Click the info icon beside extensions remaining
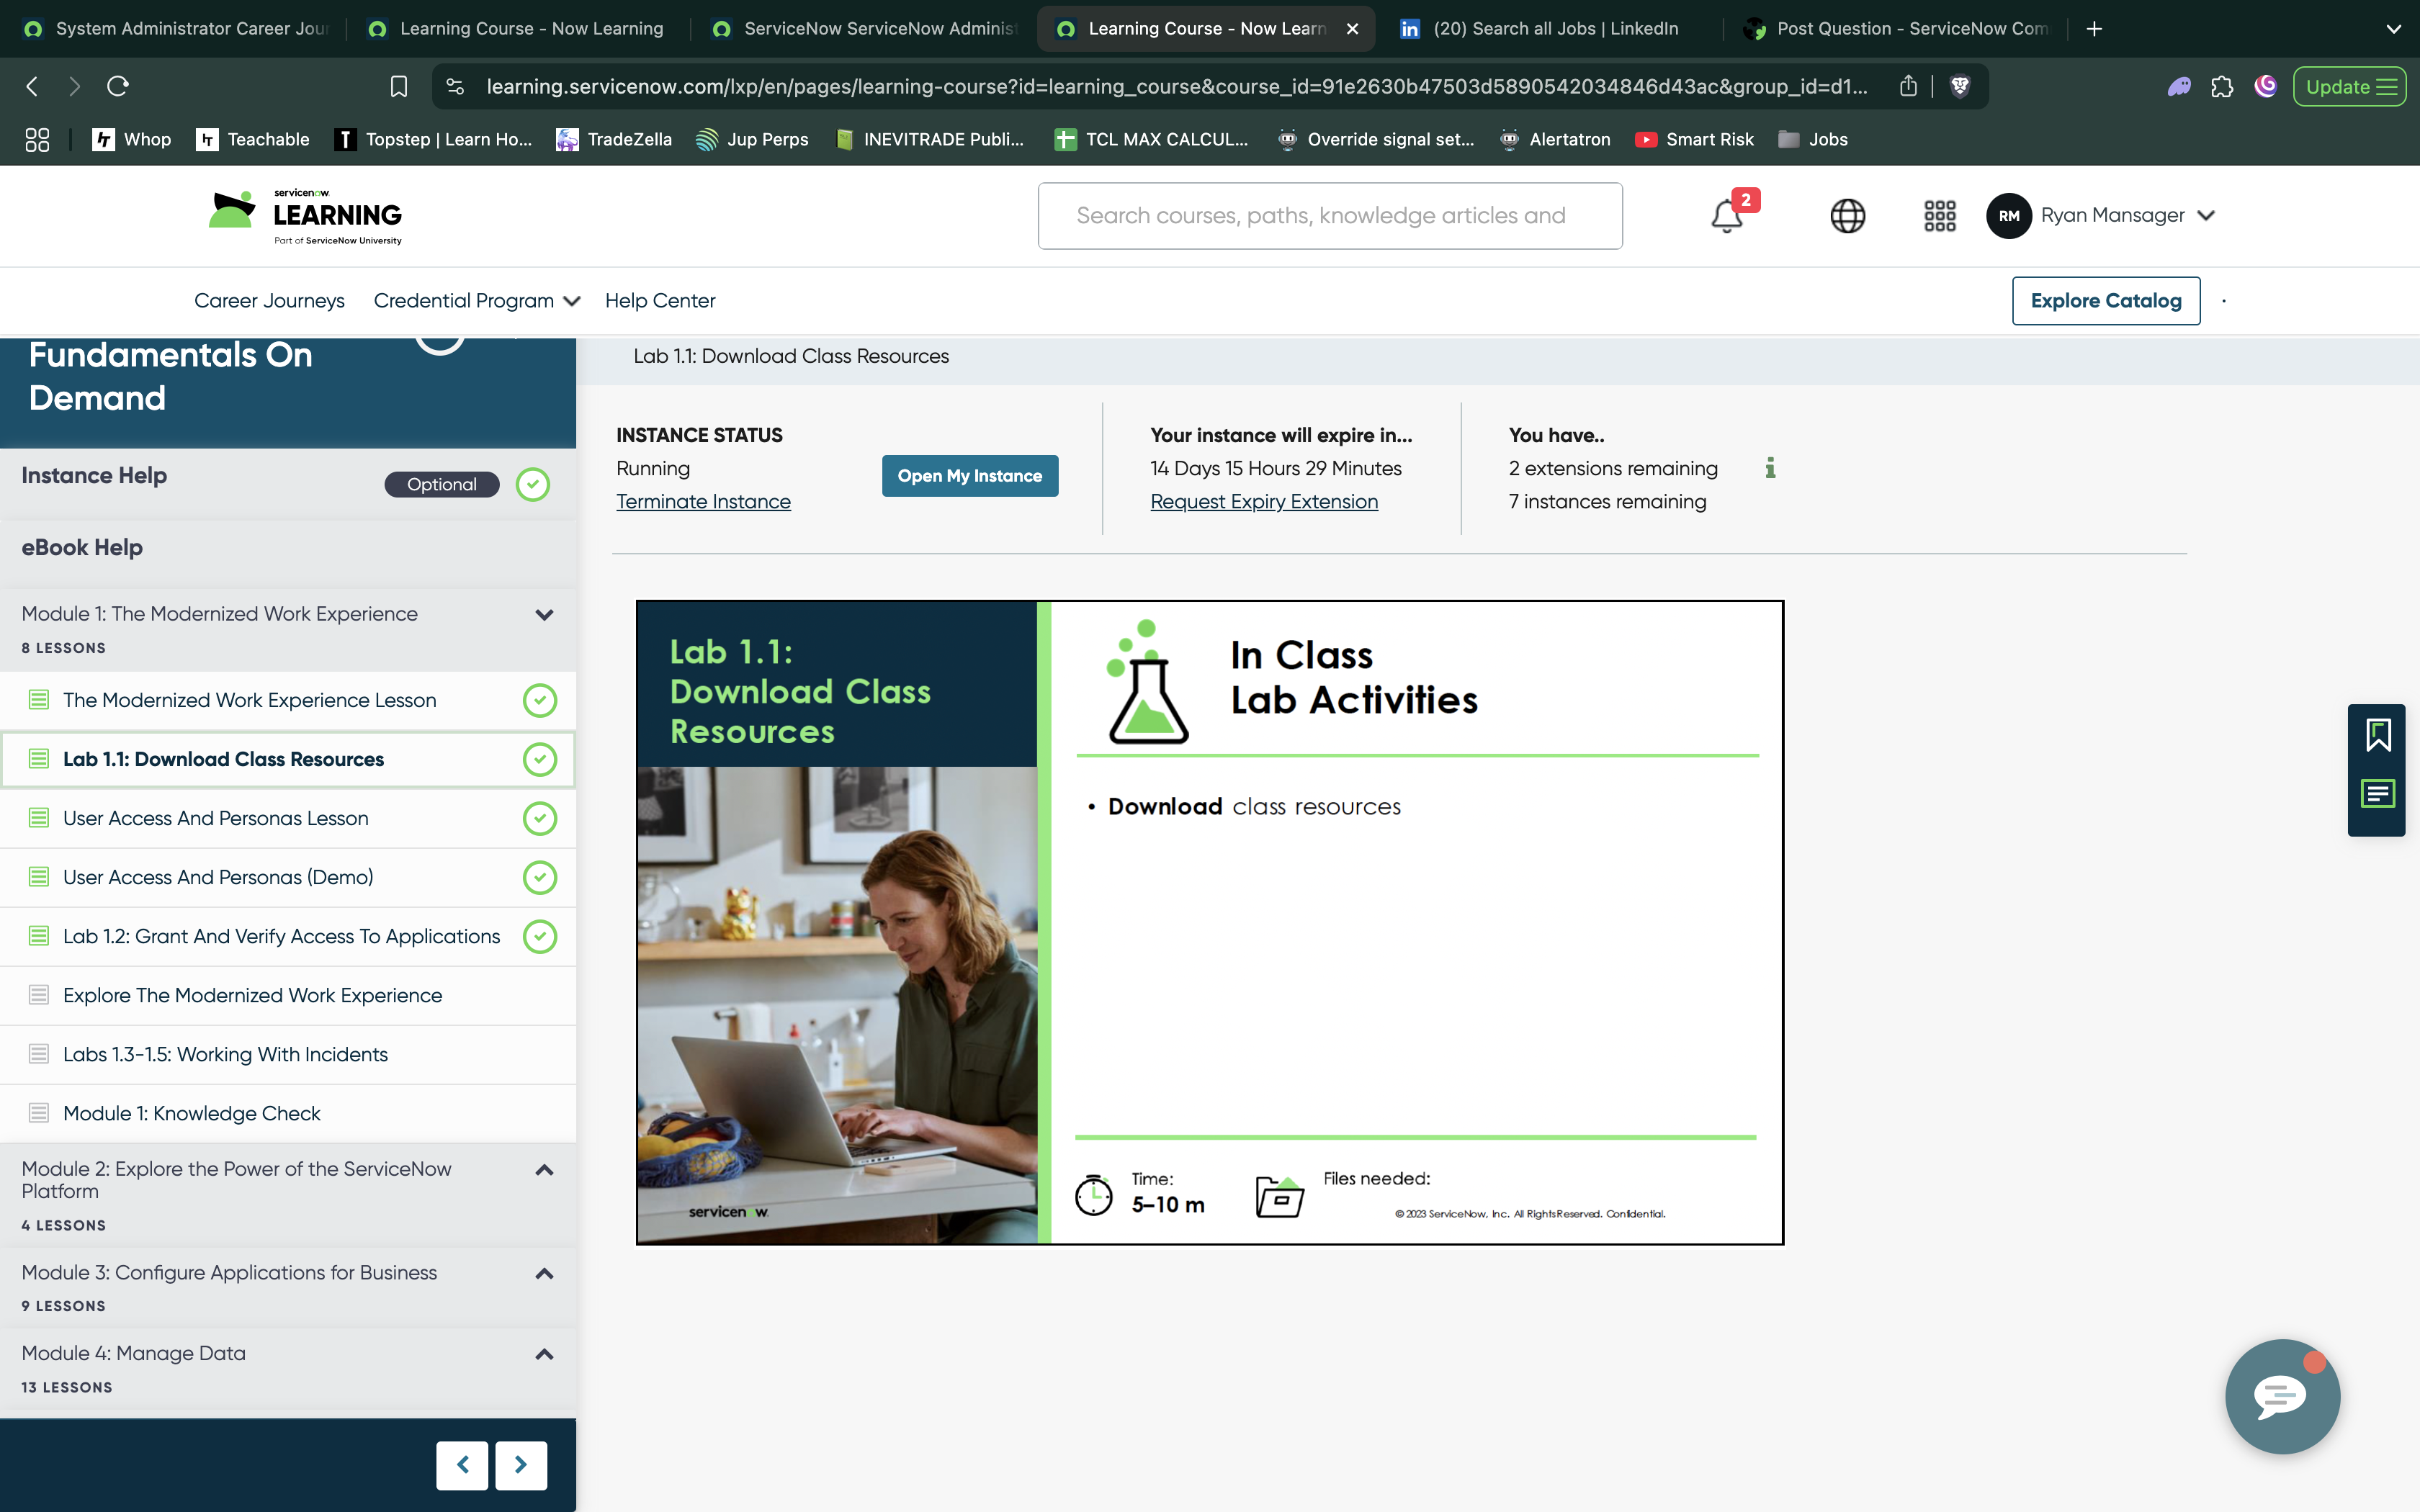Screen dimensions: 2420x1512 pos(1771,468)
